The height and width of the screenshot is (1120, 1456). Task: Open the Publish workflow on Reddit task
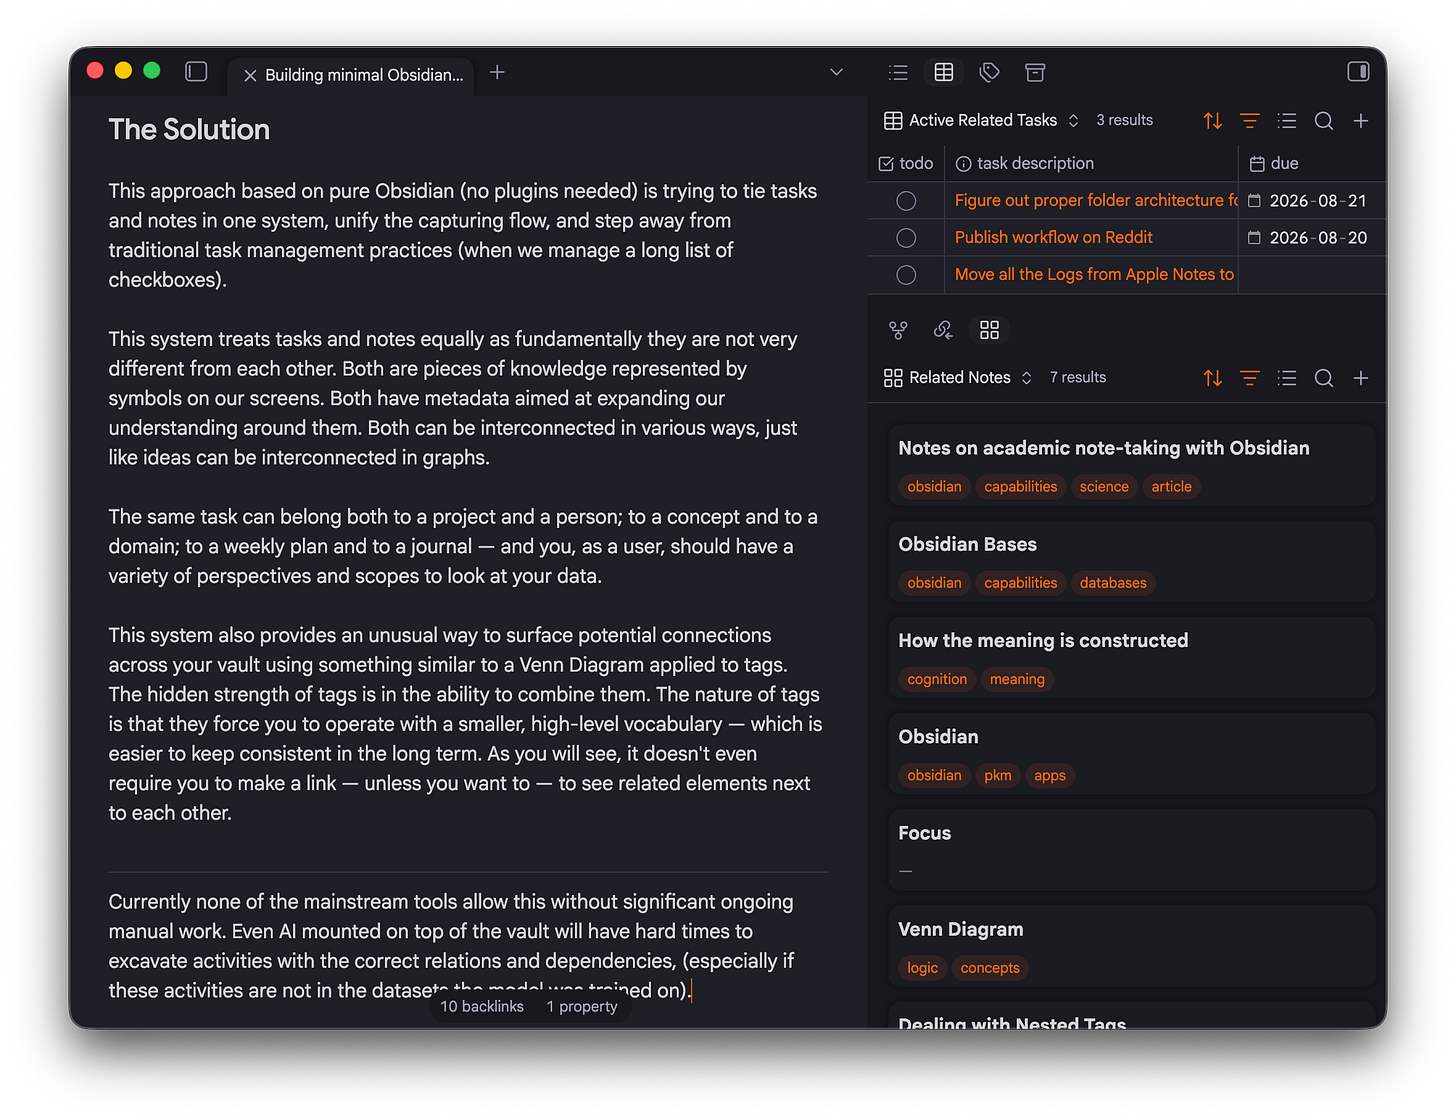point(1053,237)
